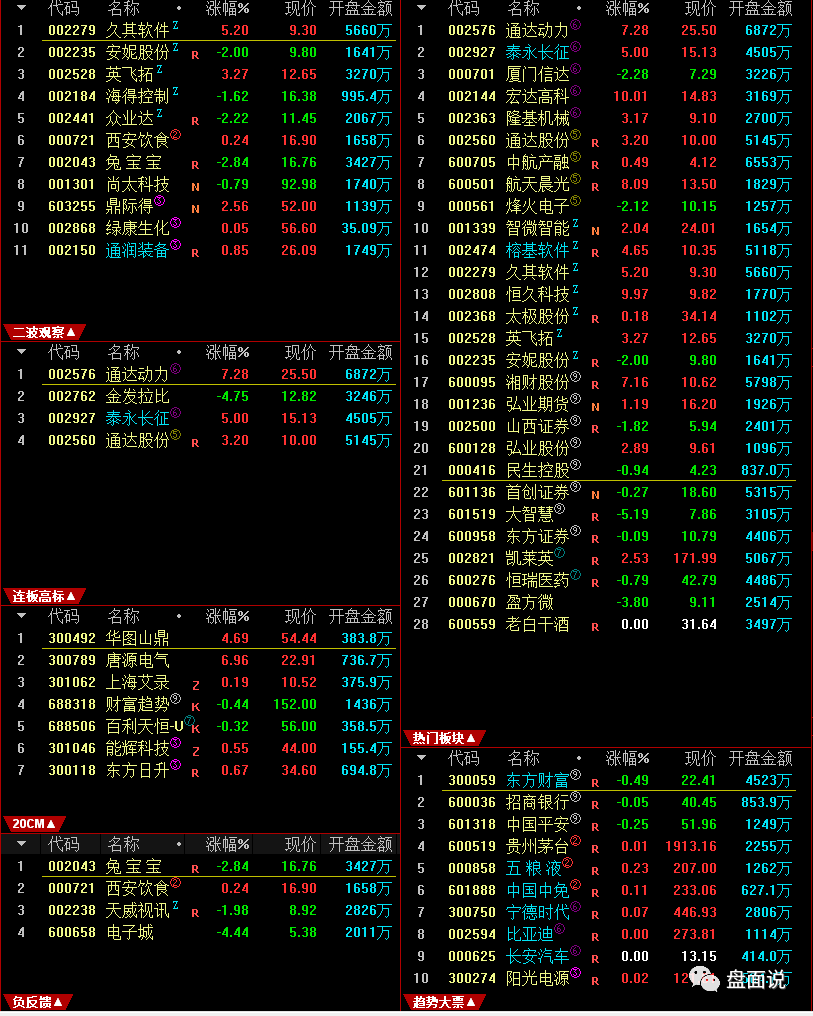This screenshot has height=1016, width=813.
Task: Click 东方证券 opening amount 4406万
Action: click(x=768, y=537)
